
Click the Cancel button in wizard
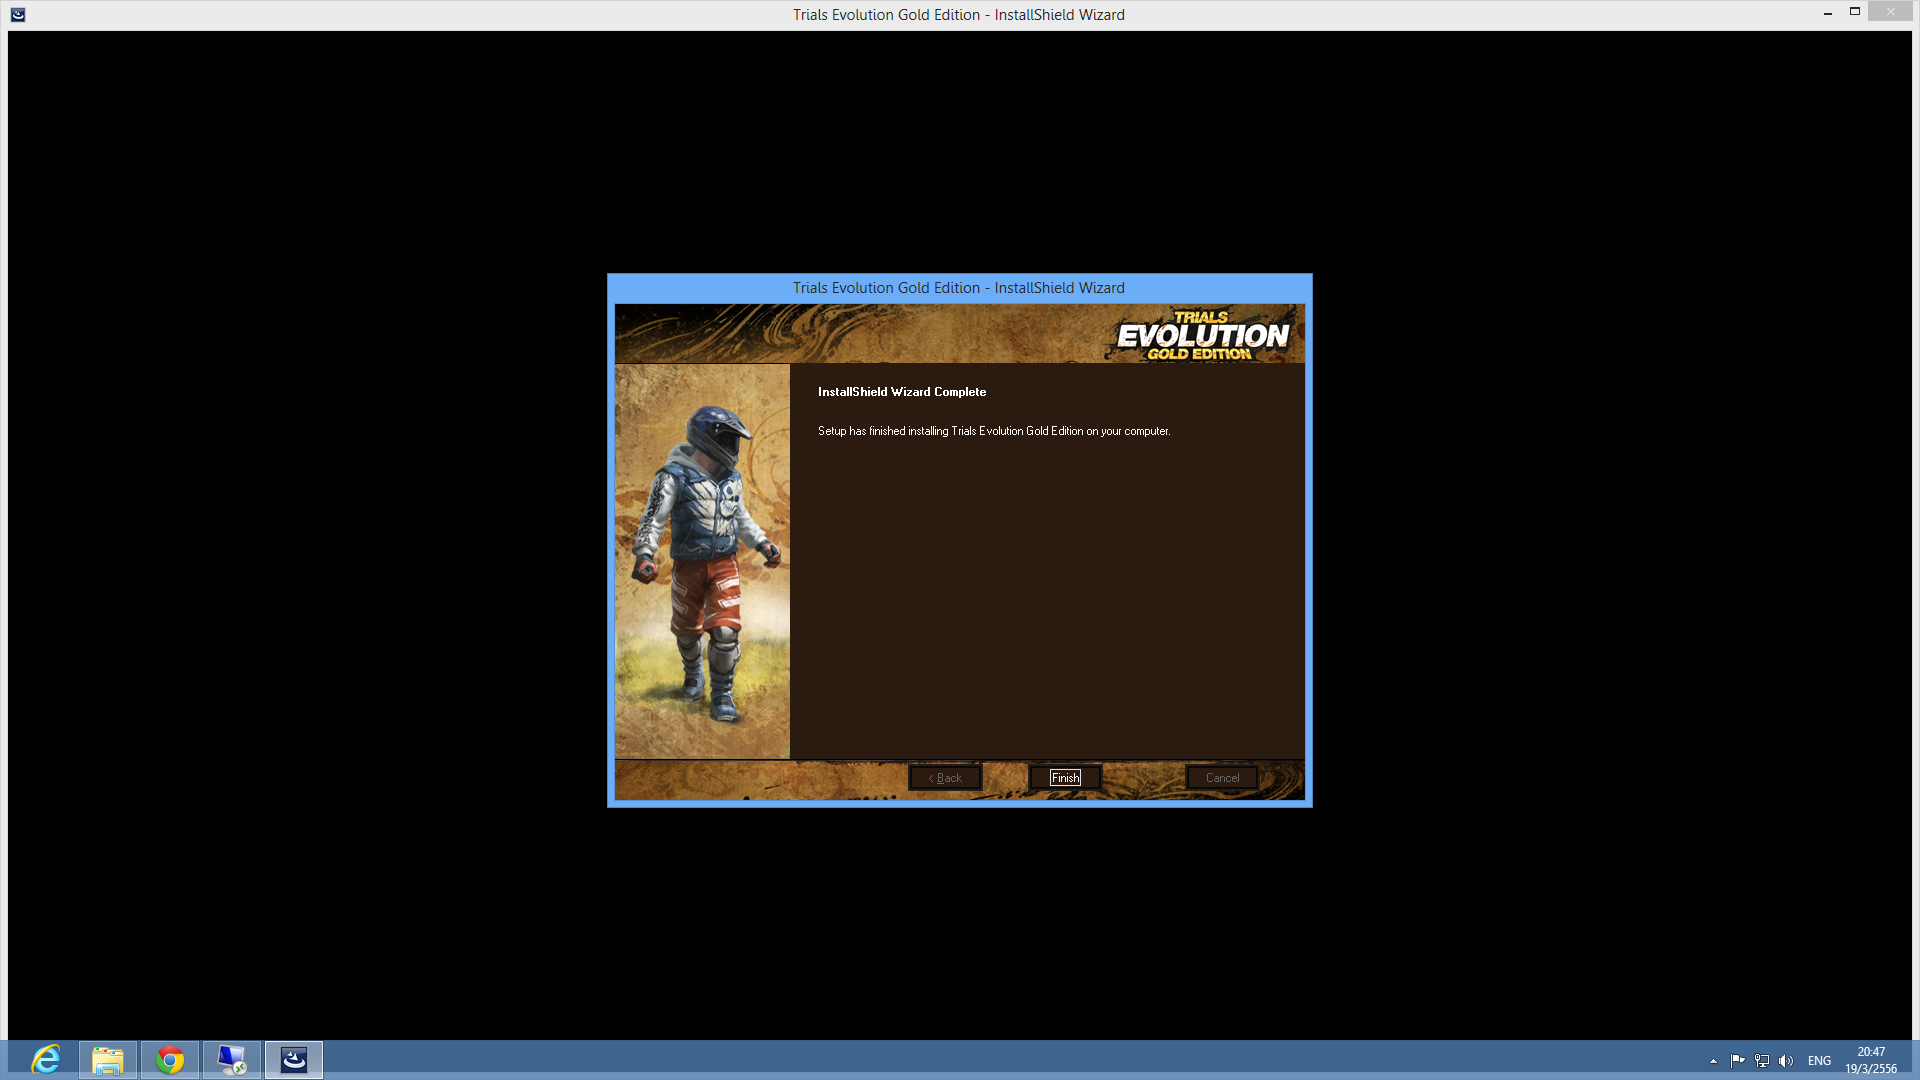[x=1221, y=777]
